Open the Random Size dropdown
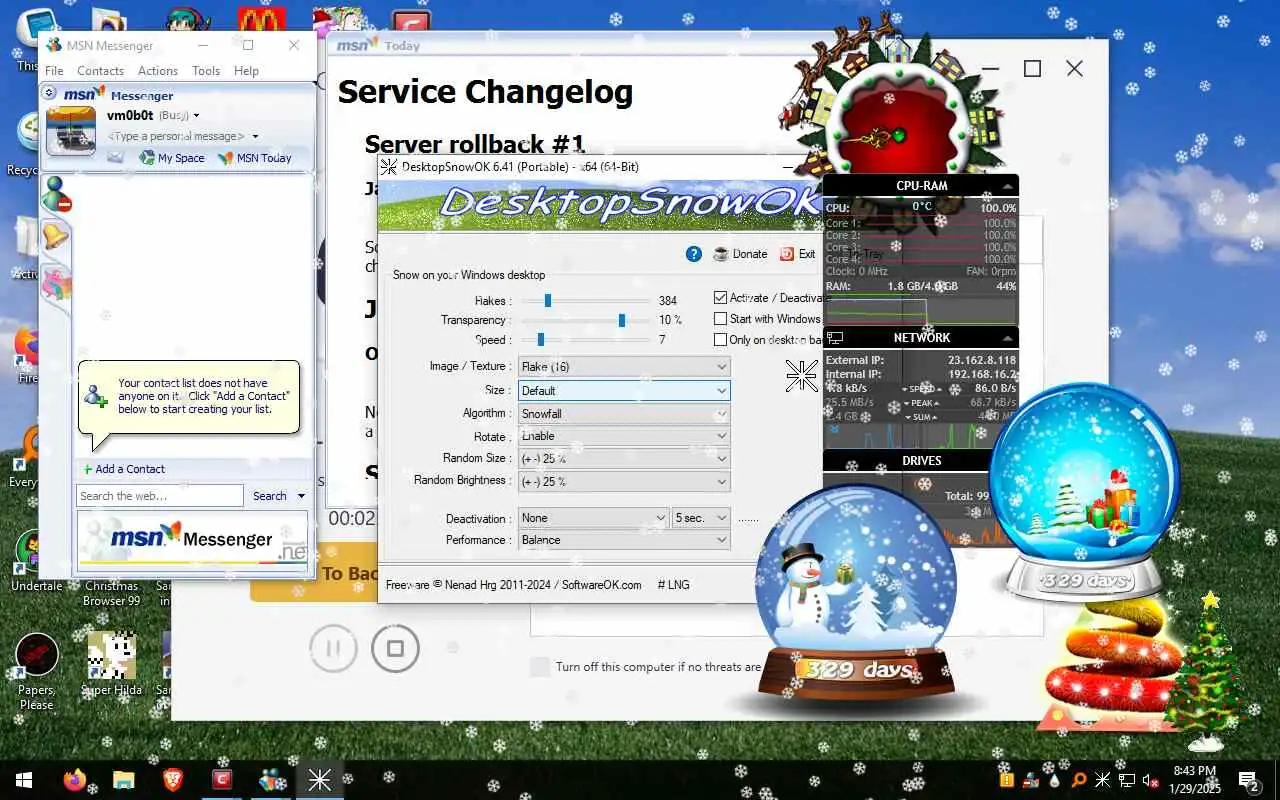 coord(624,458)
